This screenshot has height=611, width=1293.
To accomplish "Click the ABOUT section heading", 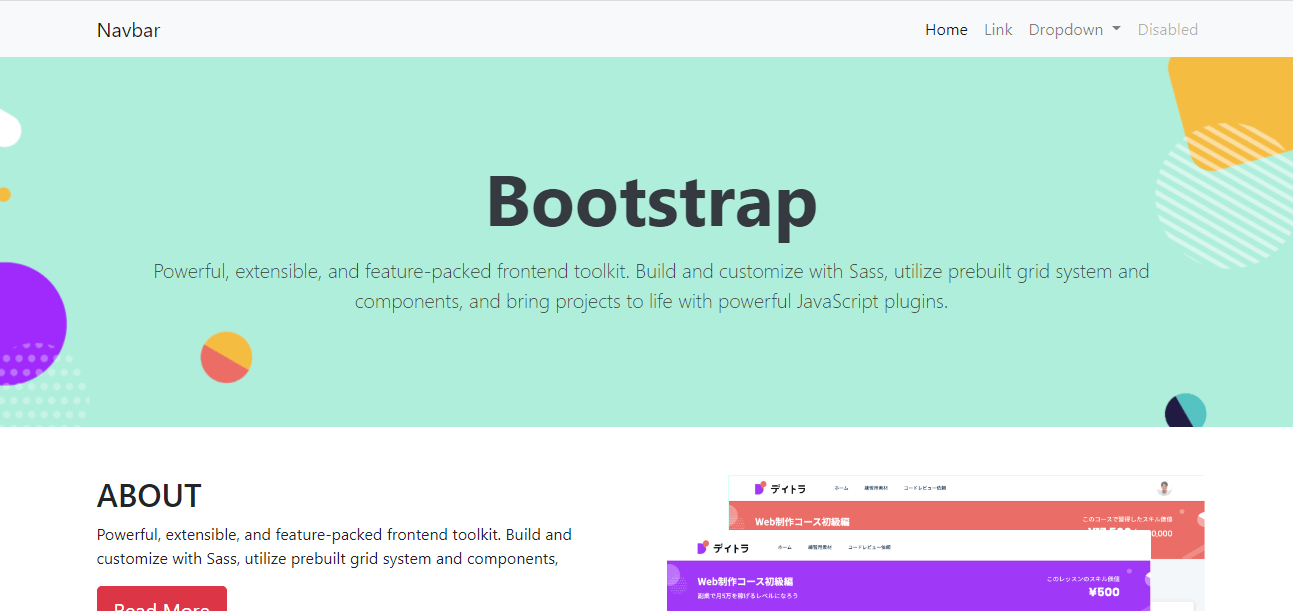I will point(149,496).
